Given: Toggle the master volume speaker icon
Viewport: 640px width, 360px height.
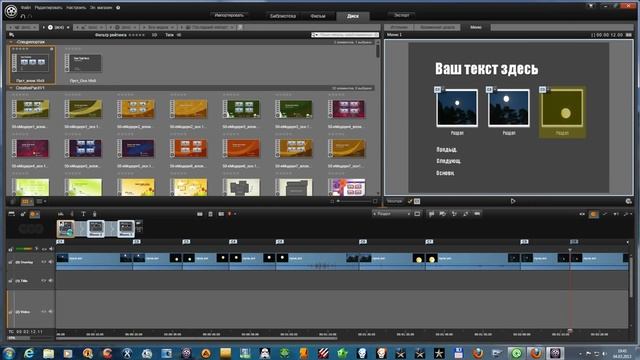Looking at the screenshot, I should tap(51, 249).
